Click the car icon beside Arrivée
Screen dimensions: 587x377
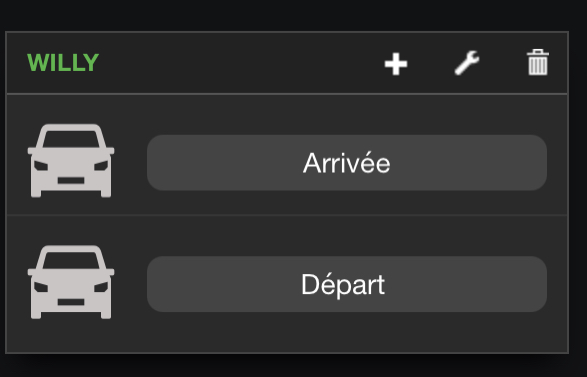[x=71, y=161]
